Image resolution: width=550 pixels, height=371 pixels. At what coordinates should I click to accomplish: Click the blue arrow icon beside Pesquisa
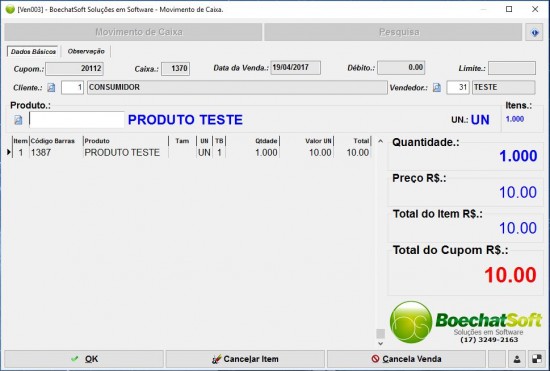point(534,33)
